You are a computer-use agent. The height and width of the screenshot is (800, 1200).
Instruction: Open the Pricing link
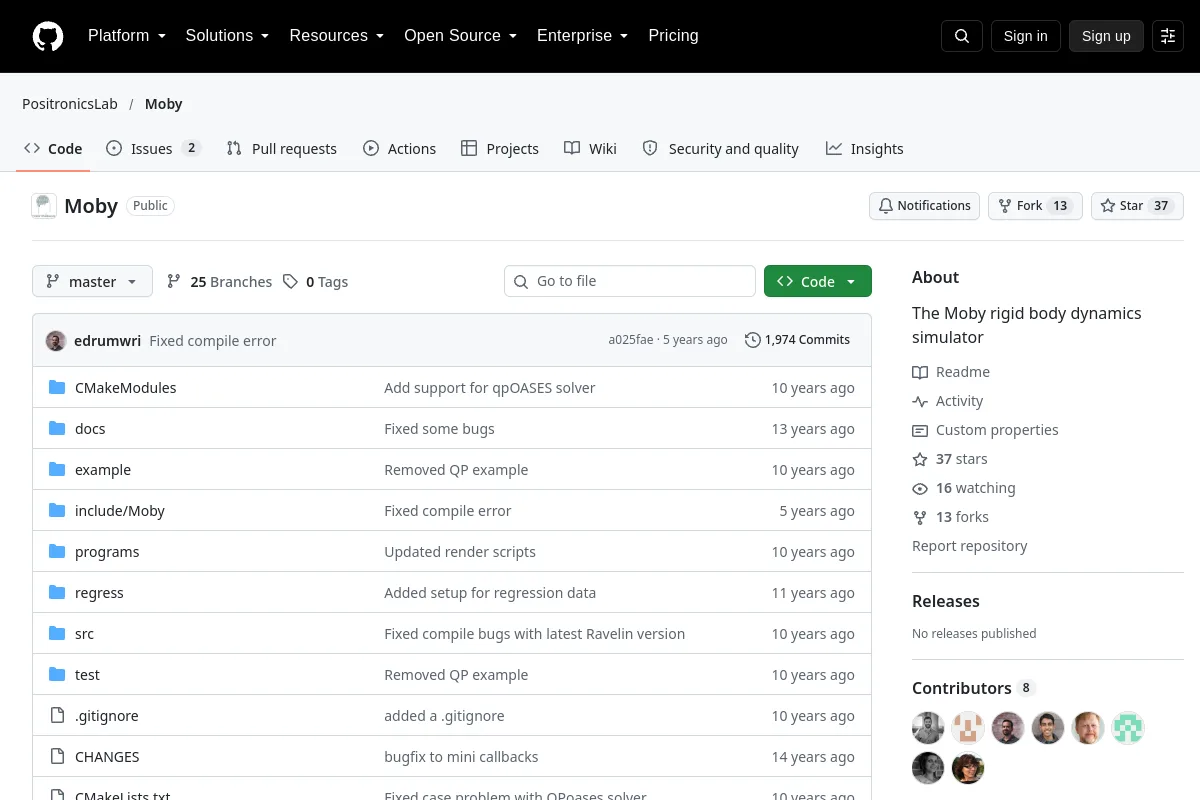(673, 36)
